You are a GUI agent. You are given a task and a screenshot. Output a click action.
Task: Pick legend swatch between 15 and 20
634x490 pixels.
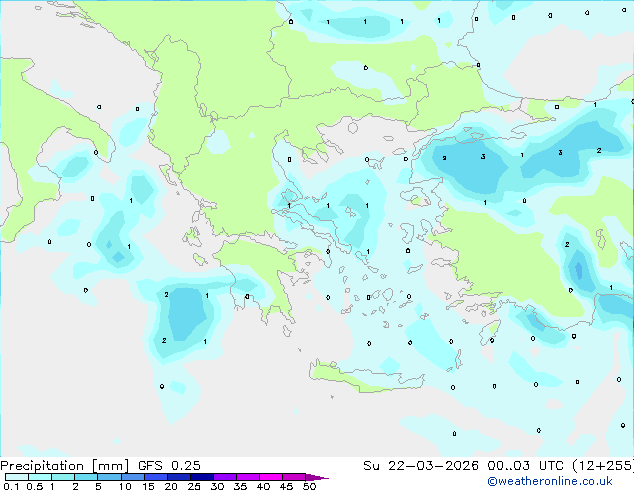pos(156,477)
